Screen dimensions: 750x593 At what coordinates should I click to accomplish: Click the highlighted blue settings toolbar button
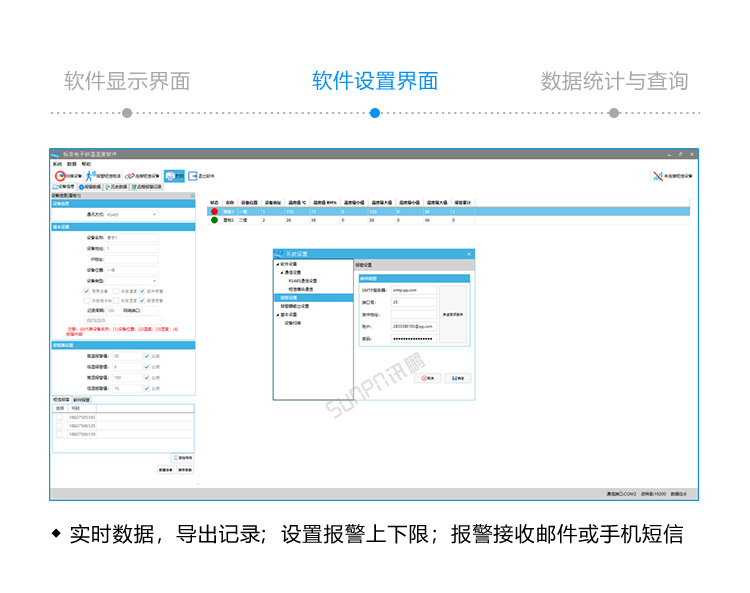(x=174, y=176)
